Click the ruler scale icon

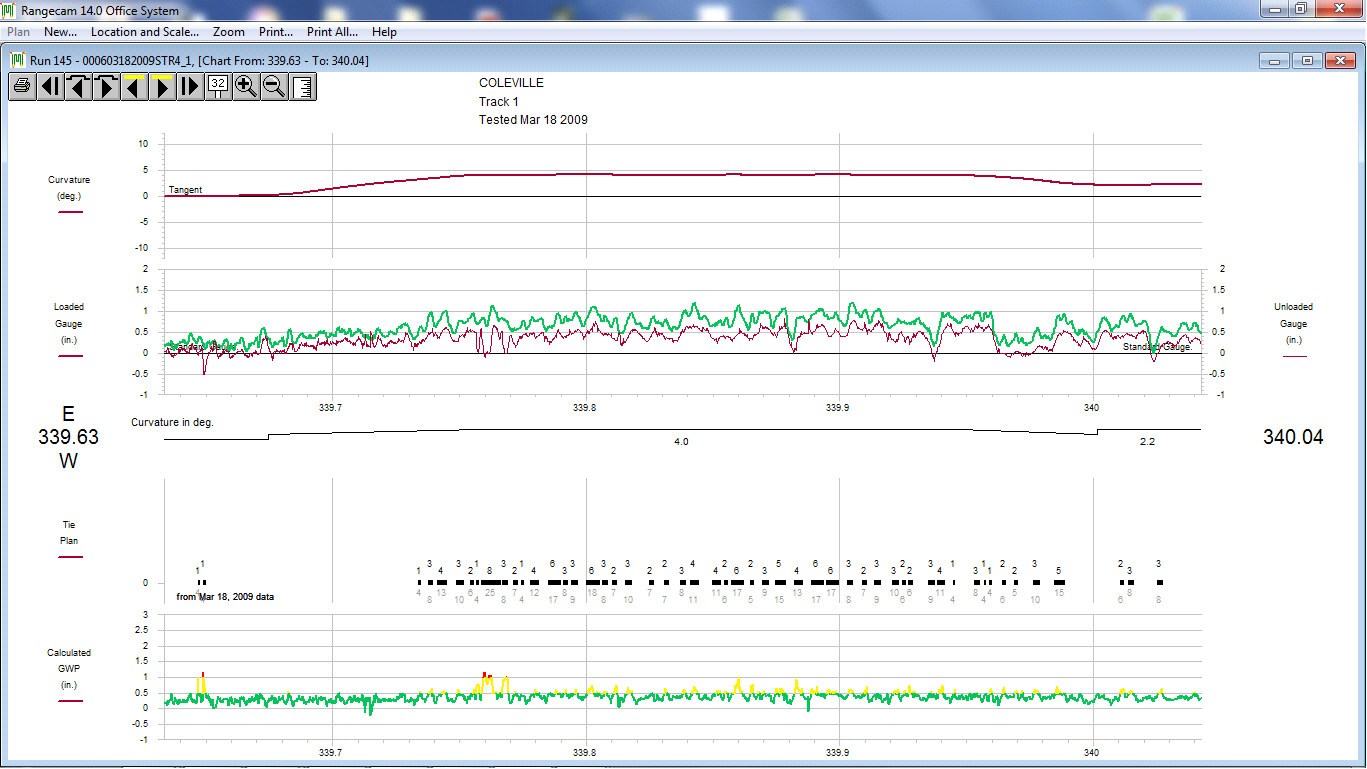pyautogui.click(x=302, y=87)
